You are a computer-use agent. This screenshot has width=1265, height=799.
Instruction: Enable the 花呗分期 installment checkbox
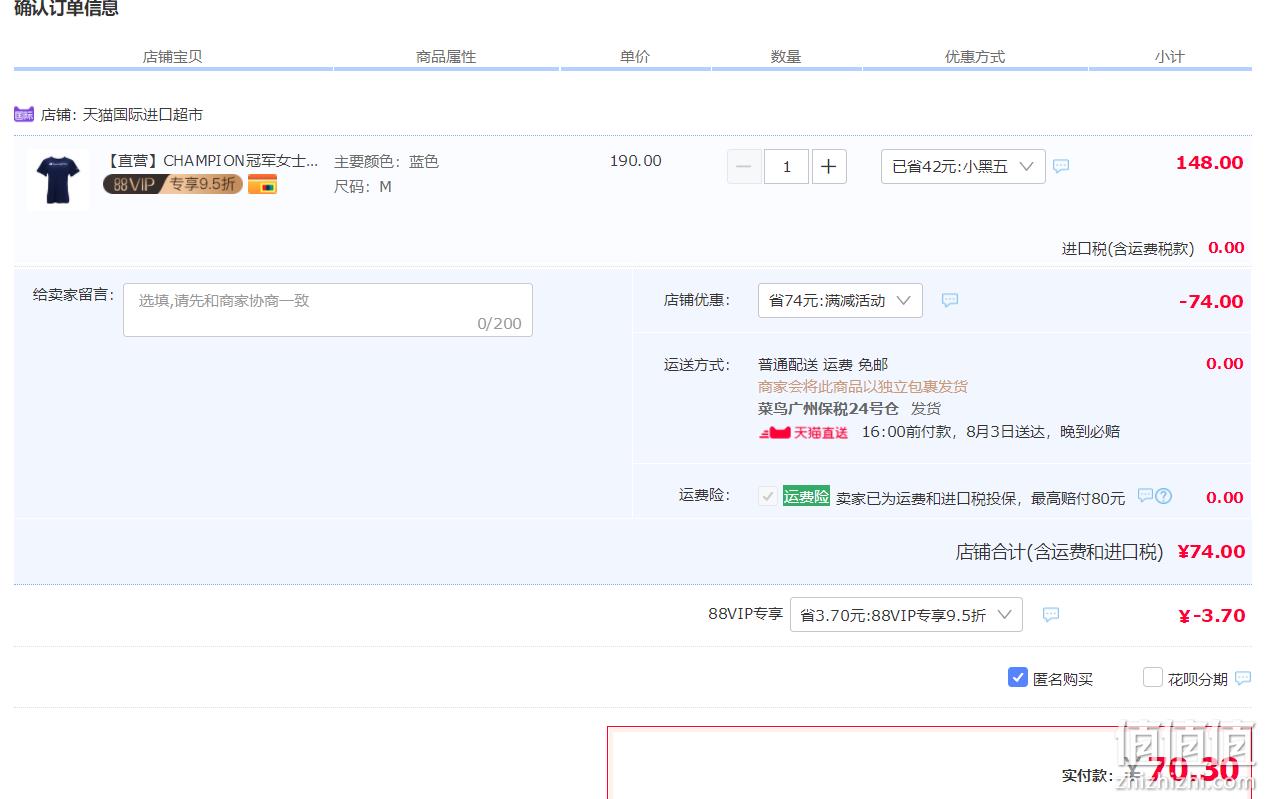1153,677
